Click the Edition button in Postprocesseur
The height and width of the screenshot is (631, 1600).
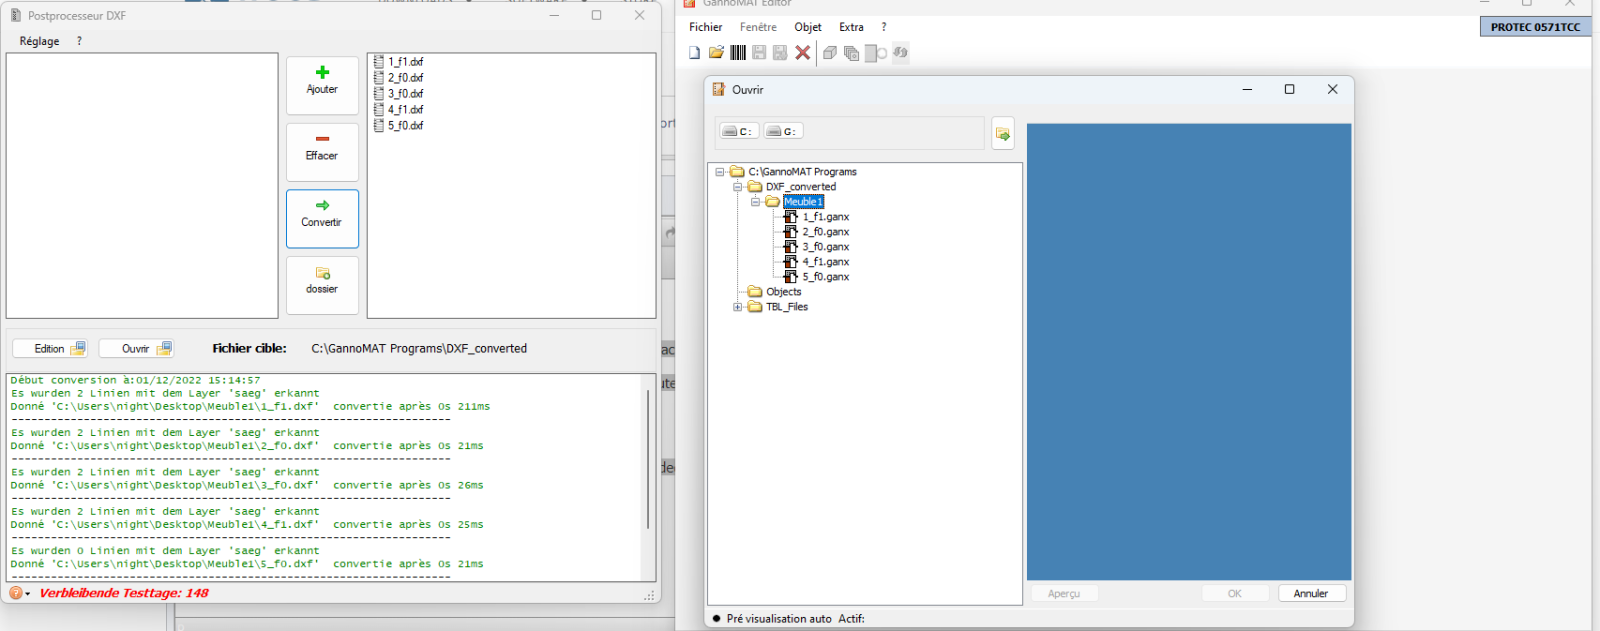click(50, 349)
